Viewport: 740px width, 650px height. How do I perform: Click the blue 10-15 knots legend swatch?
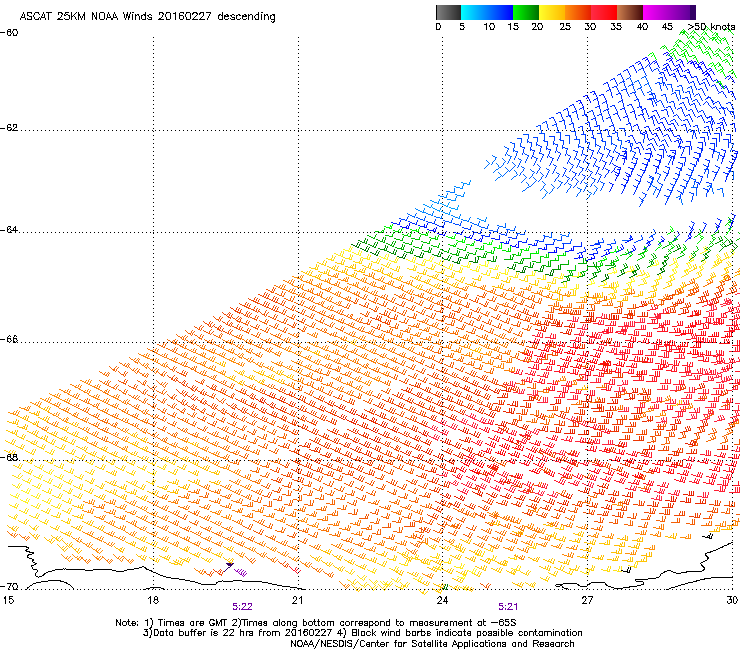point(500,12)
